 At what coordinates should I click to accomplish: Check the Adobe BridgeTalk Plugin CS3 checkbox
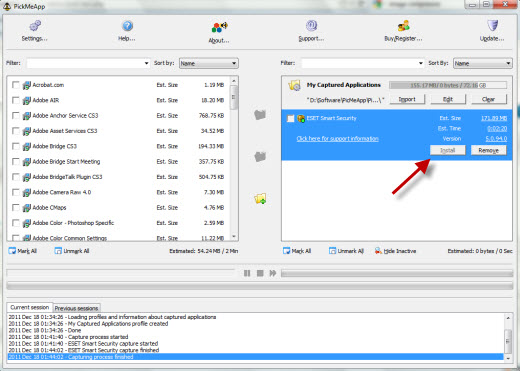click(x=15, y=177)
